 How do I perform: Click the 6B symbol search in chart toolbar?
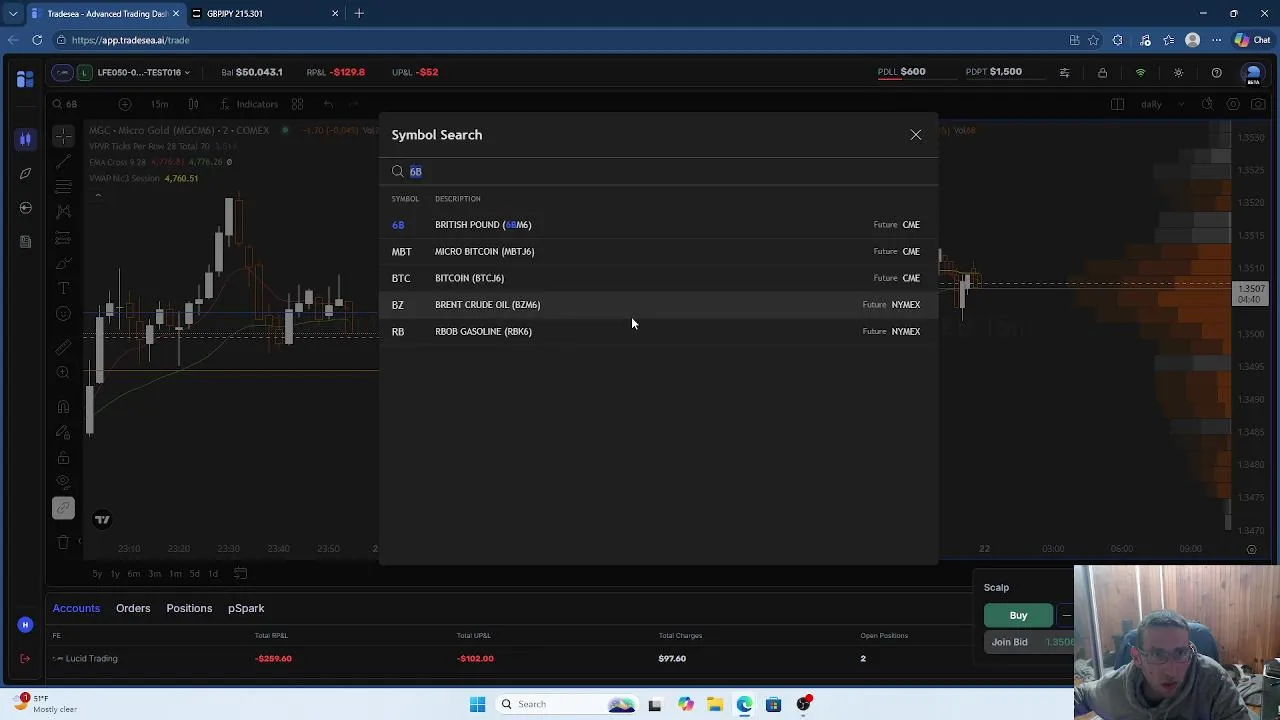point(66,104)
